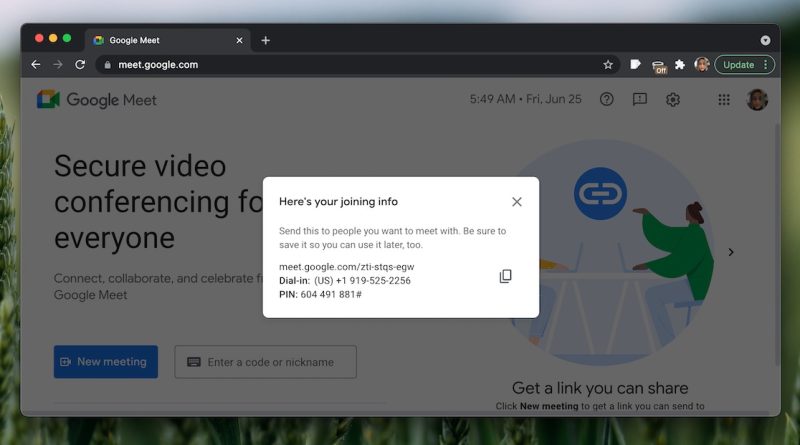Copy the joining info to clipboard

[505, 276]
